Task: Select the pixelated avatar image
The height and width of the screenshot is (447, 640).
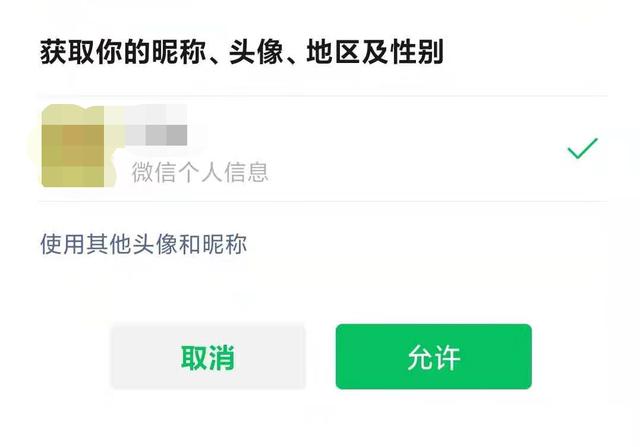Action: [x=72, y=149]
